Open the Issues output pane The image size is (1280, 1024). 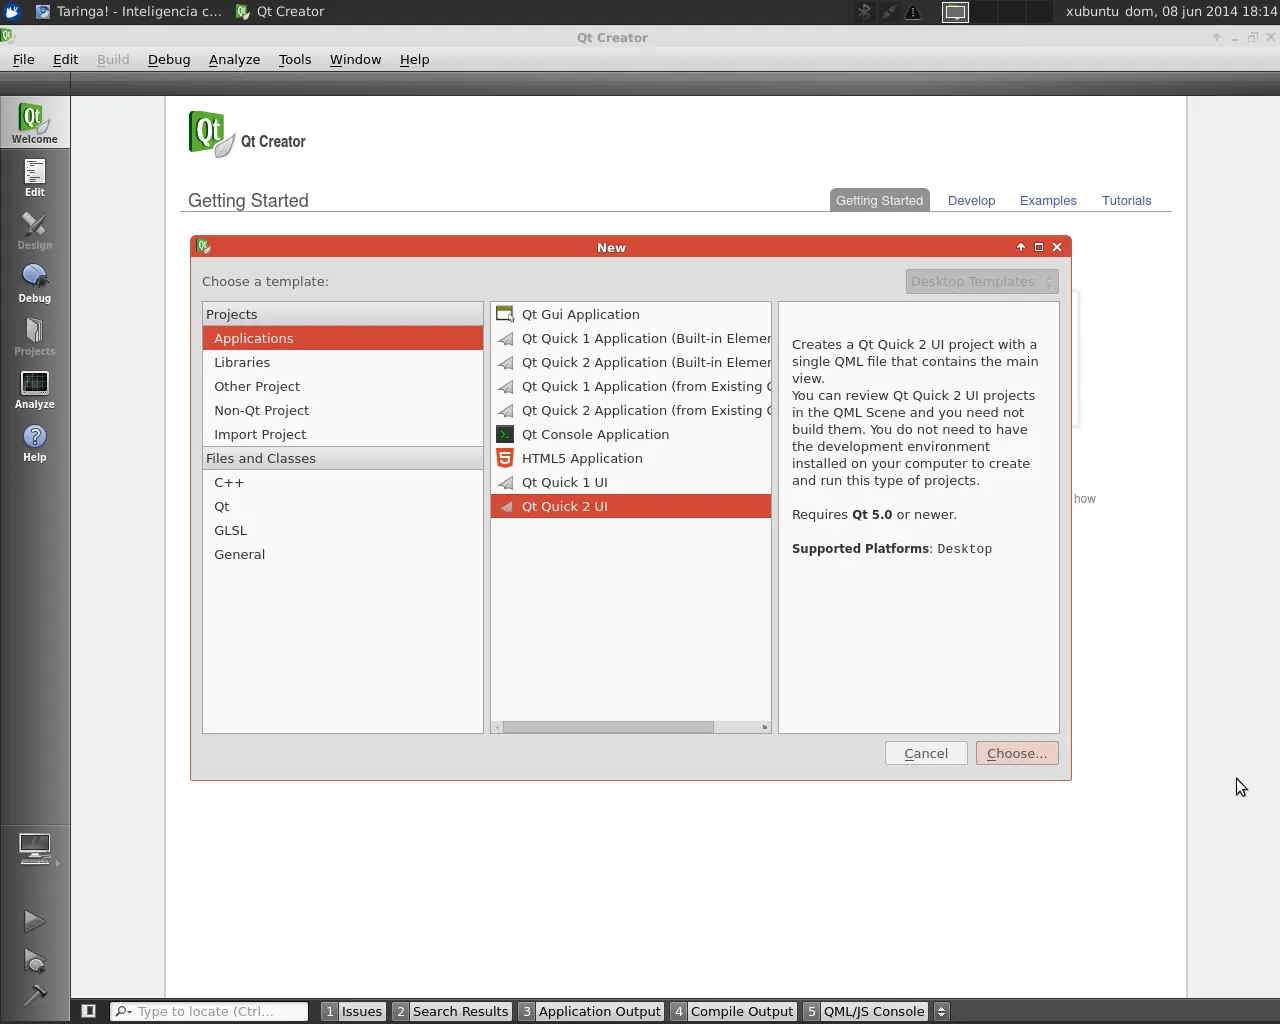[354, 1011]
